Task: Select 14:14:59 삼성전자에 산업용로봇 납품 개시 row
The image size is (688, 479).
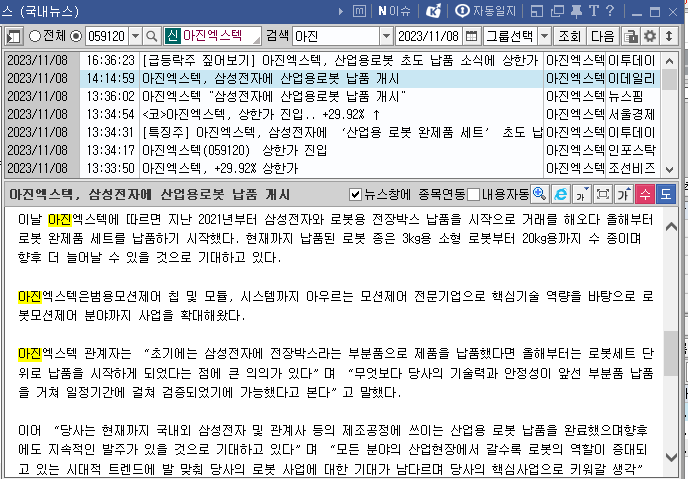Action: coord(332,78)
